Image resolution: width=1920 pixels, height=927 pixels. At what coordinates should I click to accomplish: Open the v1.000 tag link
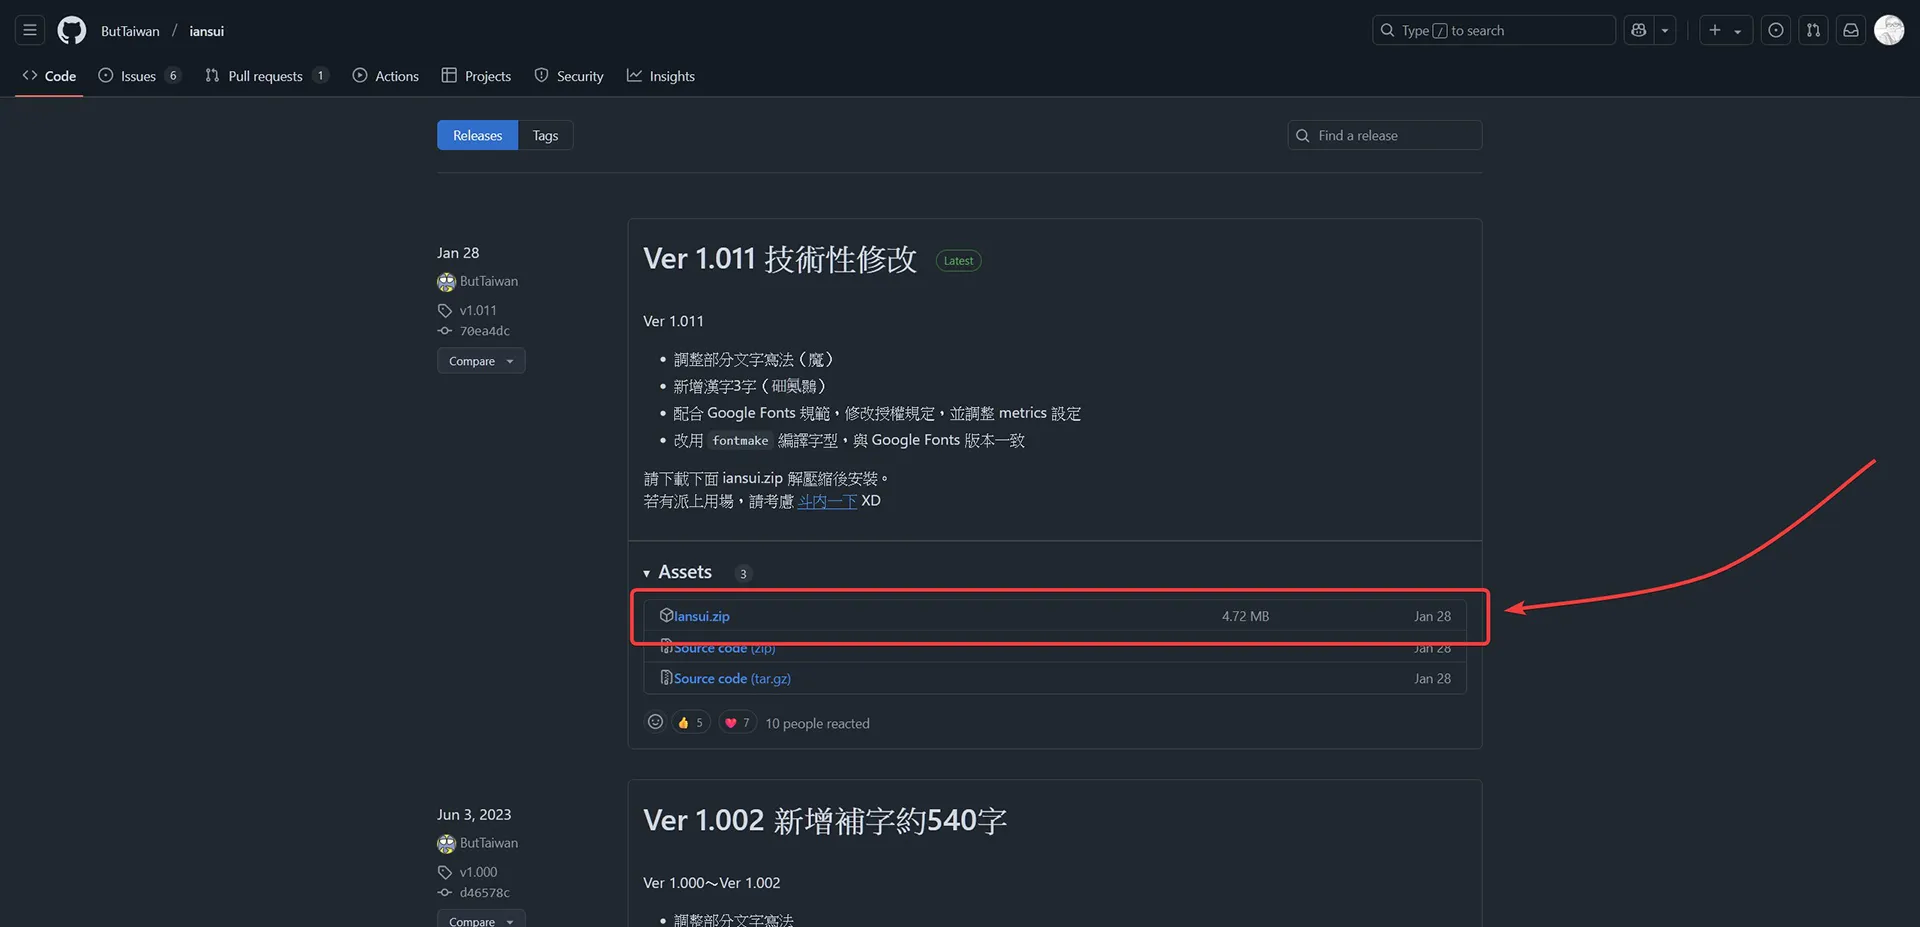coord(478,873)
